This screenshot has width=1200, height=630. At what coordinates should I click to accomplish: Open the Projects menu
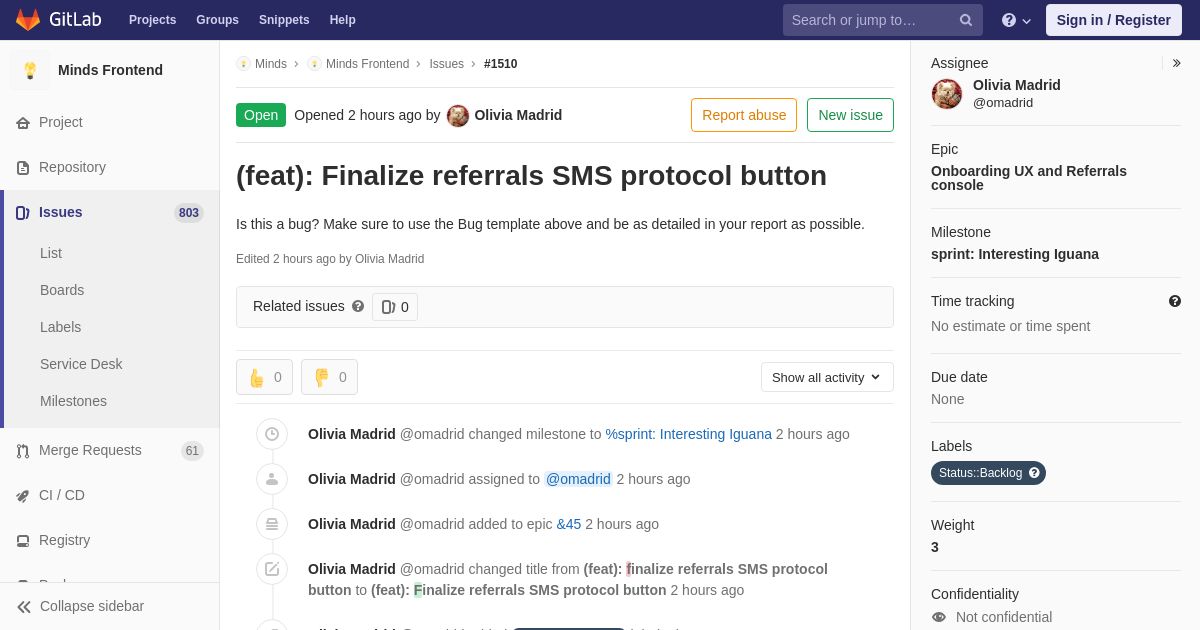click(152, 20)
